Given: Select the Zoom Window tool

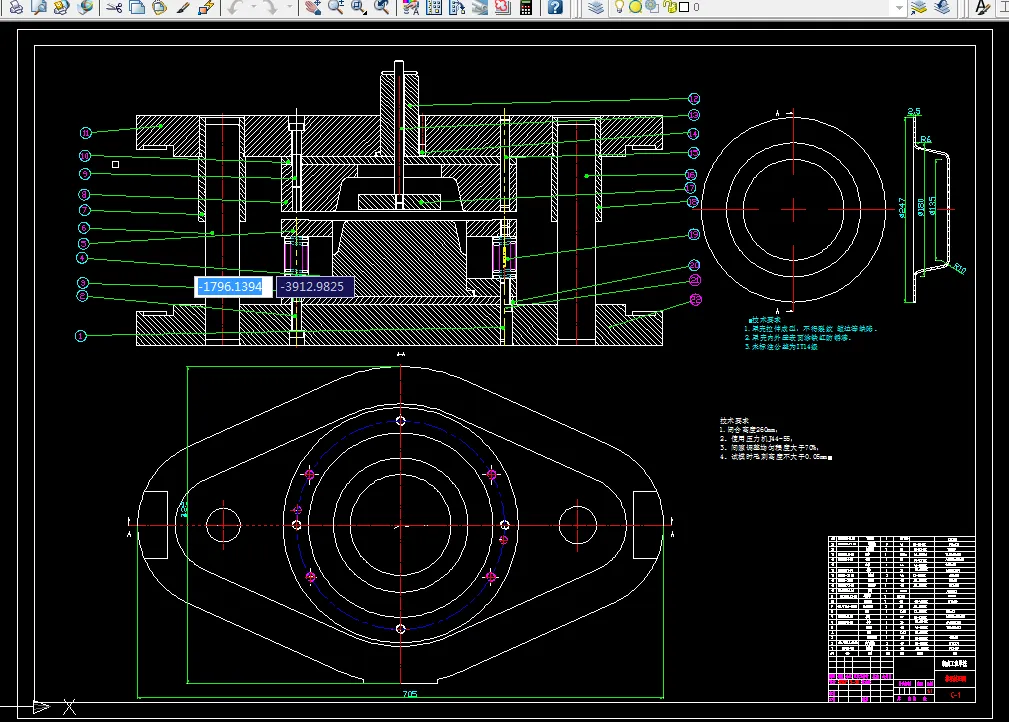Looking at the screenshot, I should point(358,7).
